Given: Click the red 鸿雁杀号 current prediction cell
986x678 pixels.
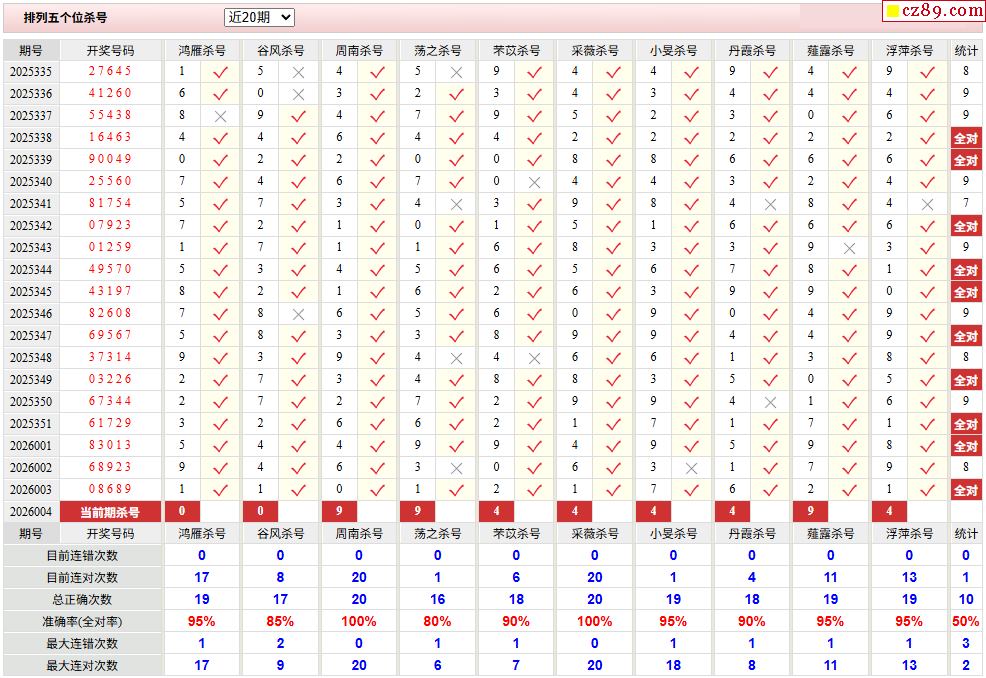Looking at the screenshot, I should 183,512.
